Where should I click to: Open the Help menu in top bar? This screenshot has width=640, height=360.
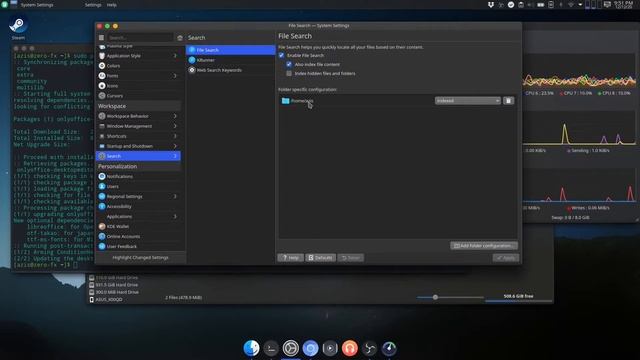point(111,5)
